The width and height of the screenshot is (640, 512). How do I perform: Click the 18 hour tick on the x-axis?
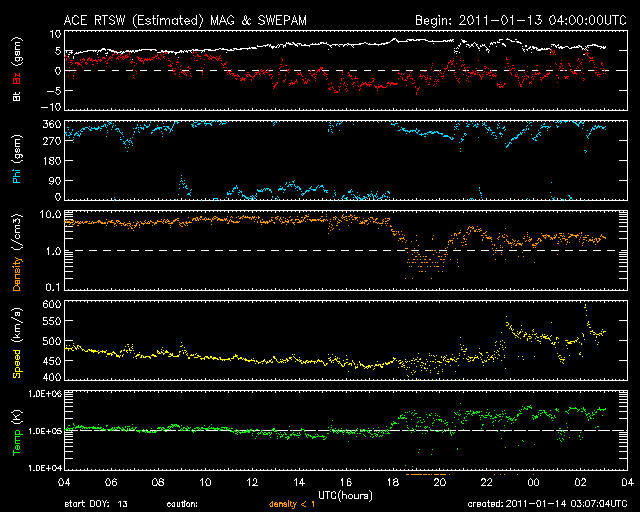tap(392, 483)
